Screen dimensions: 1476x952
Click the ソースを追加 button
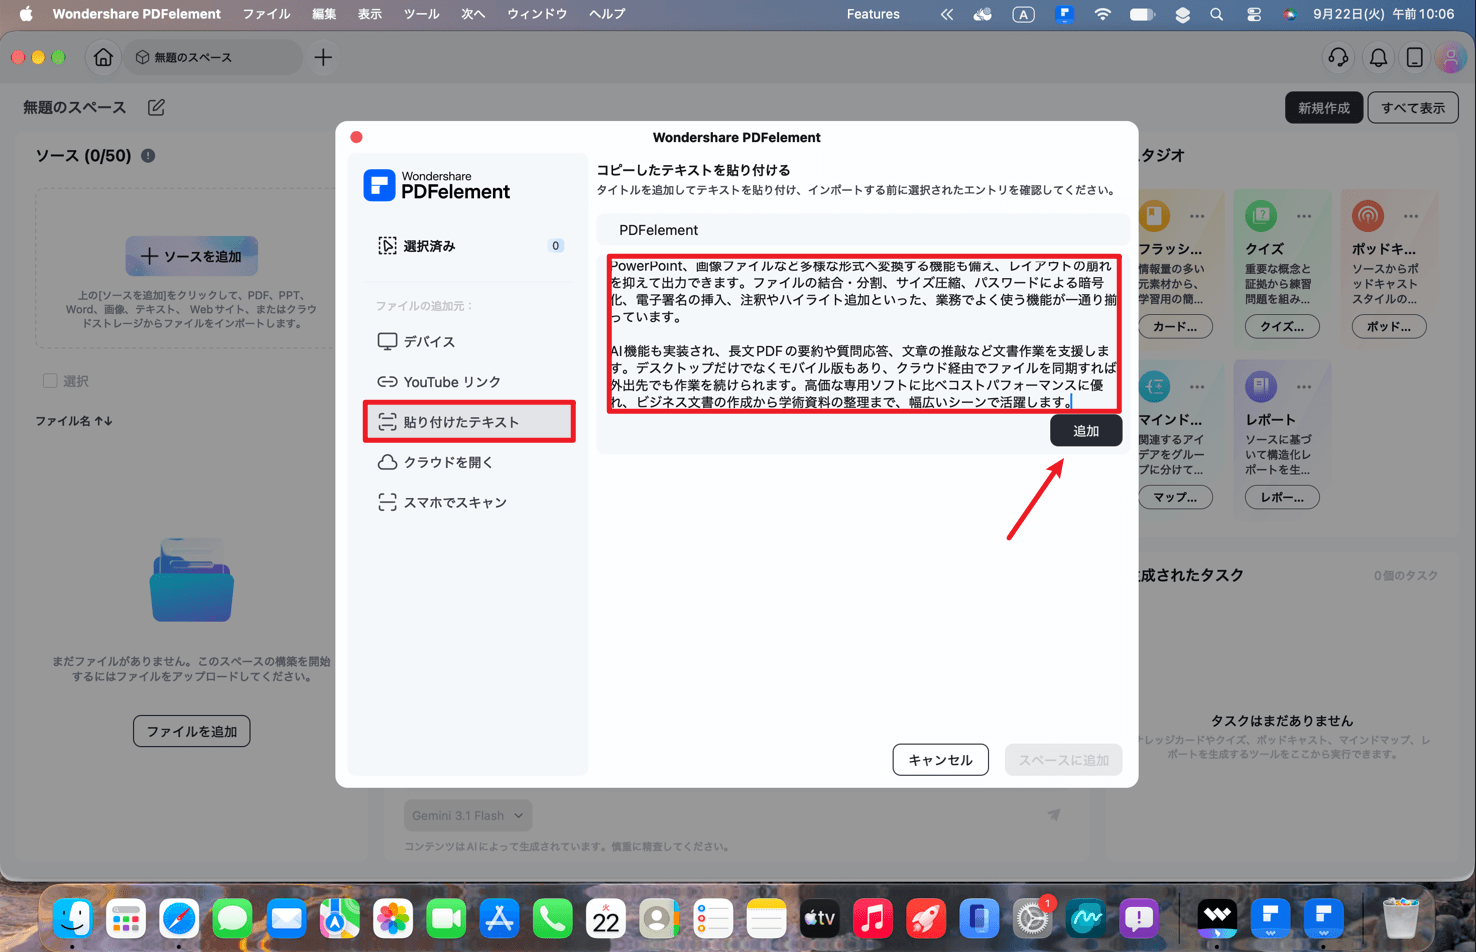point(192,256)
